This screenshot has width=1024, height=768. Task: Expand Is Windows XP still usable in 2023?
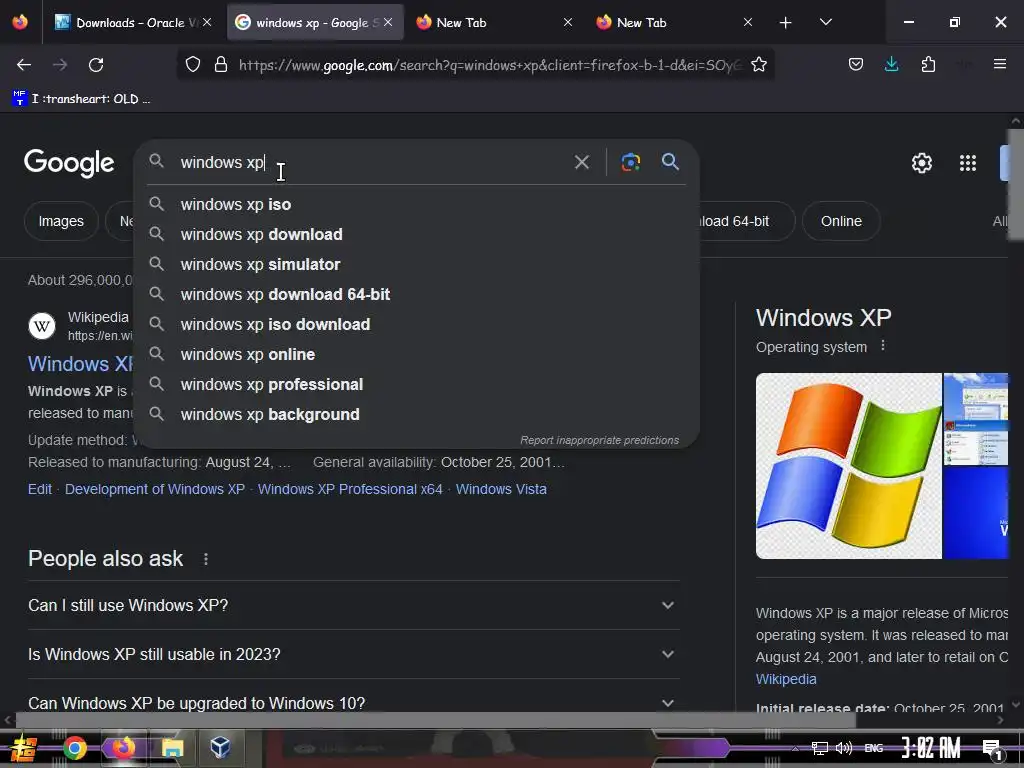tap(353, 654)
